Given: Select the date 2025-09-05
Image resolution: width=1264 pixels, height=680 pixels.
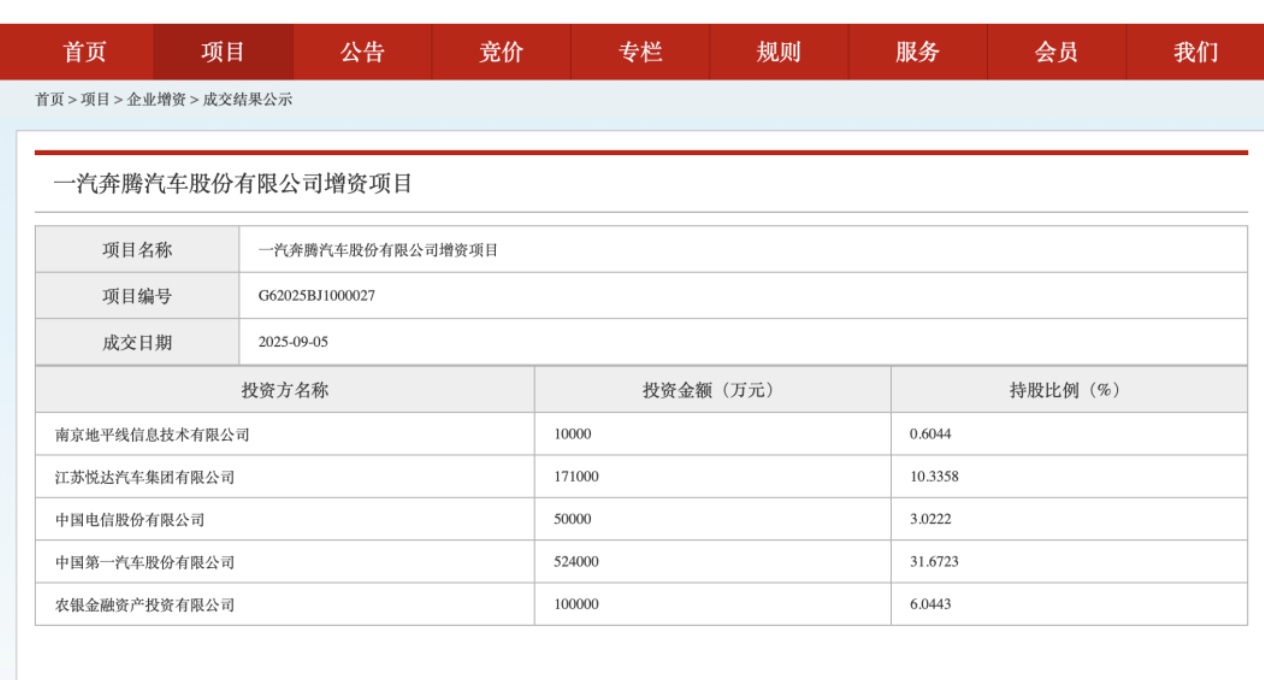Looking at the screenshot, I should 293,342.
